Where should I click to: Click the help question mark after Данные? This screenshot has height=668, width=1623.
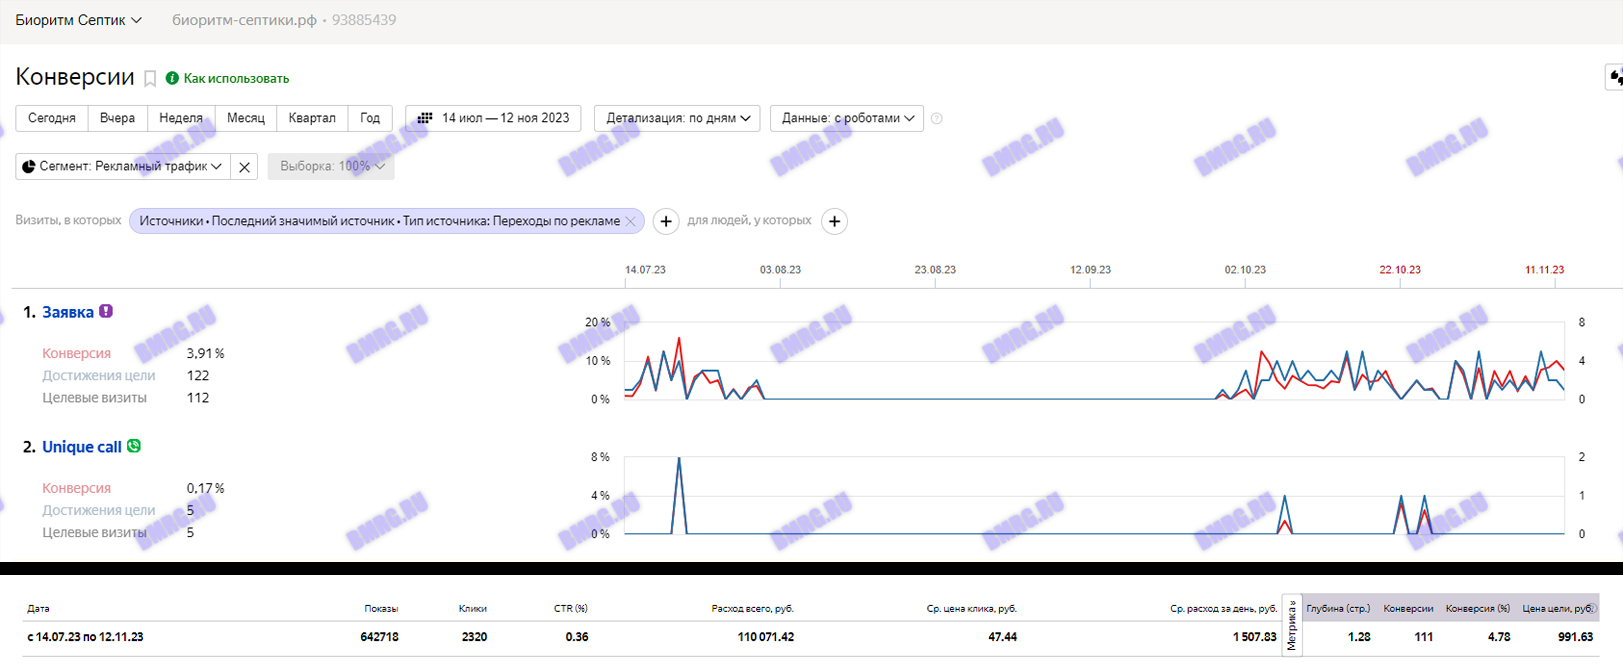[937, 119]
